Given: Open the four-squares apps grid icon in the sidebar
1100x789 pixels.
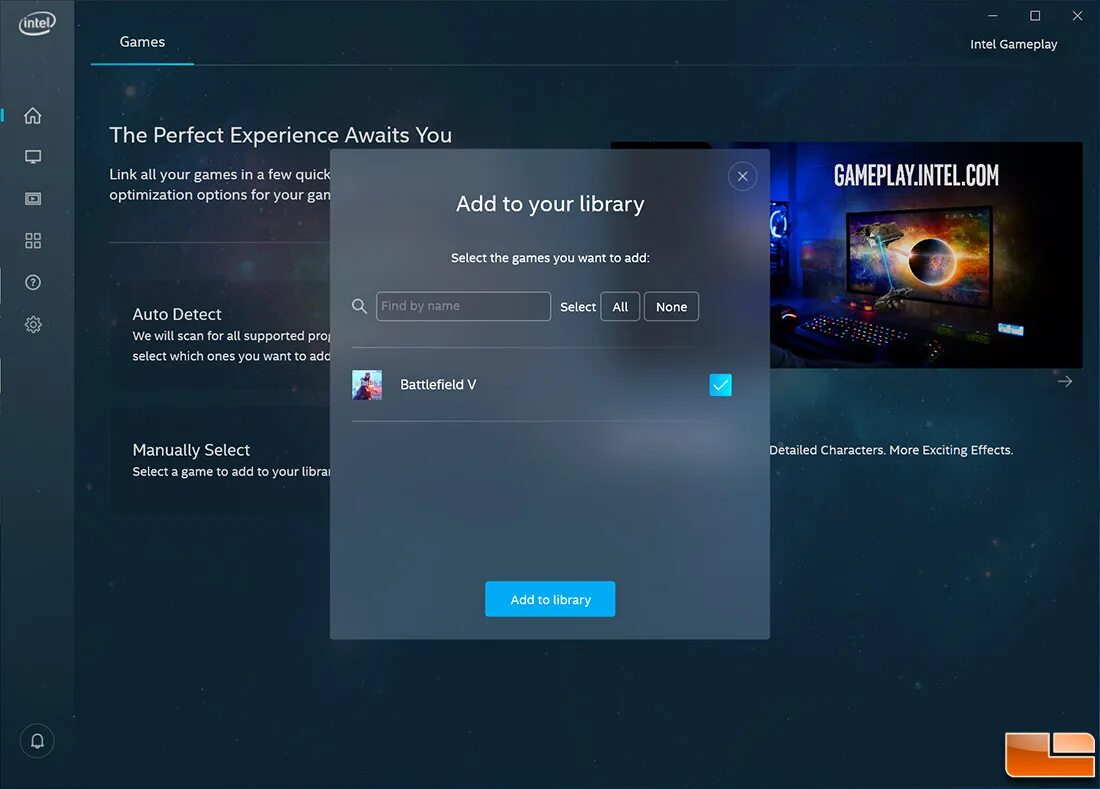Looking at the screenshot, I should click(33, 241).
